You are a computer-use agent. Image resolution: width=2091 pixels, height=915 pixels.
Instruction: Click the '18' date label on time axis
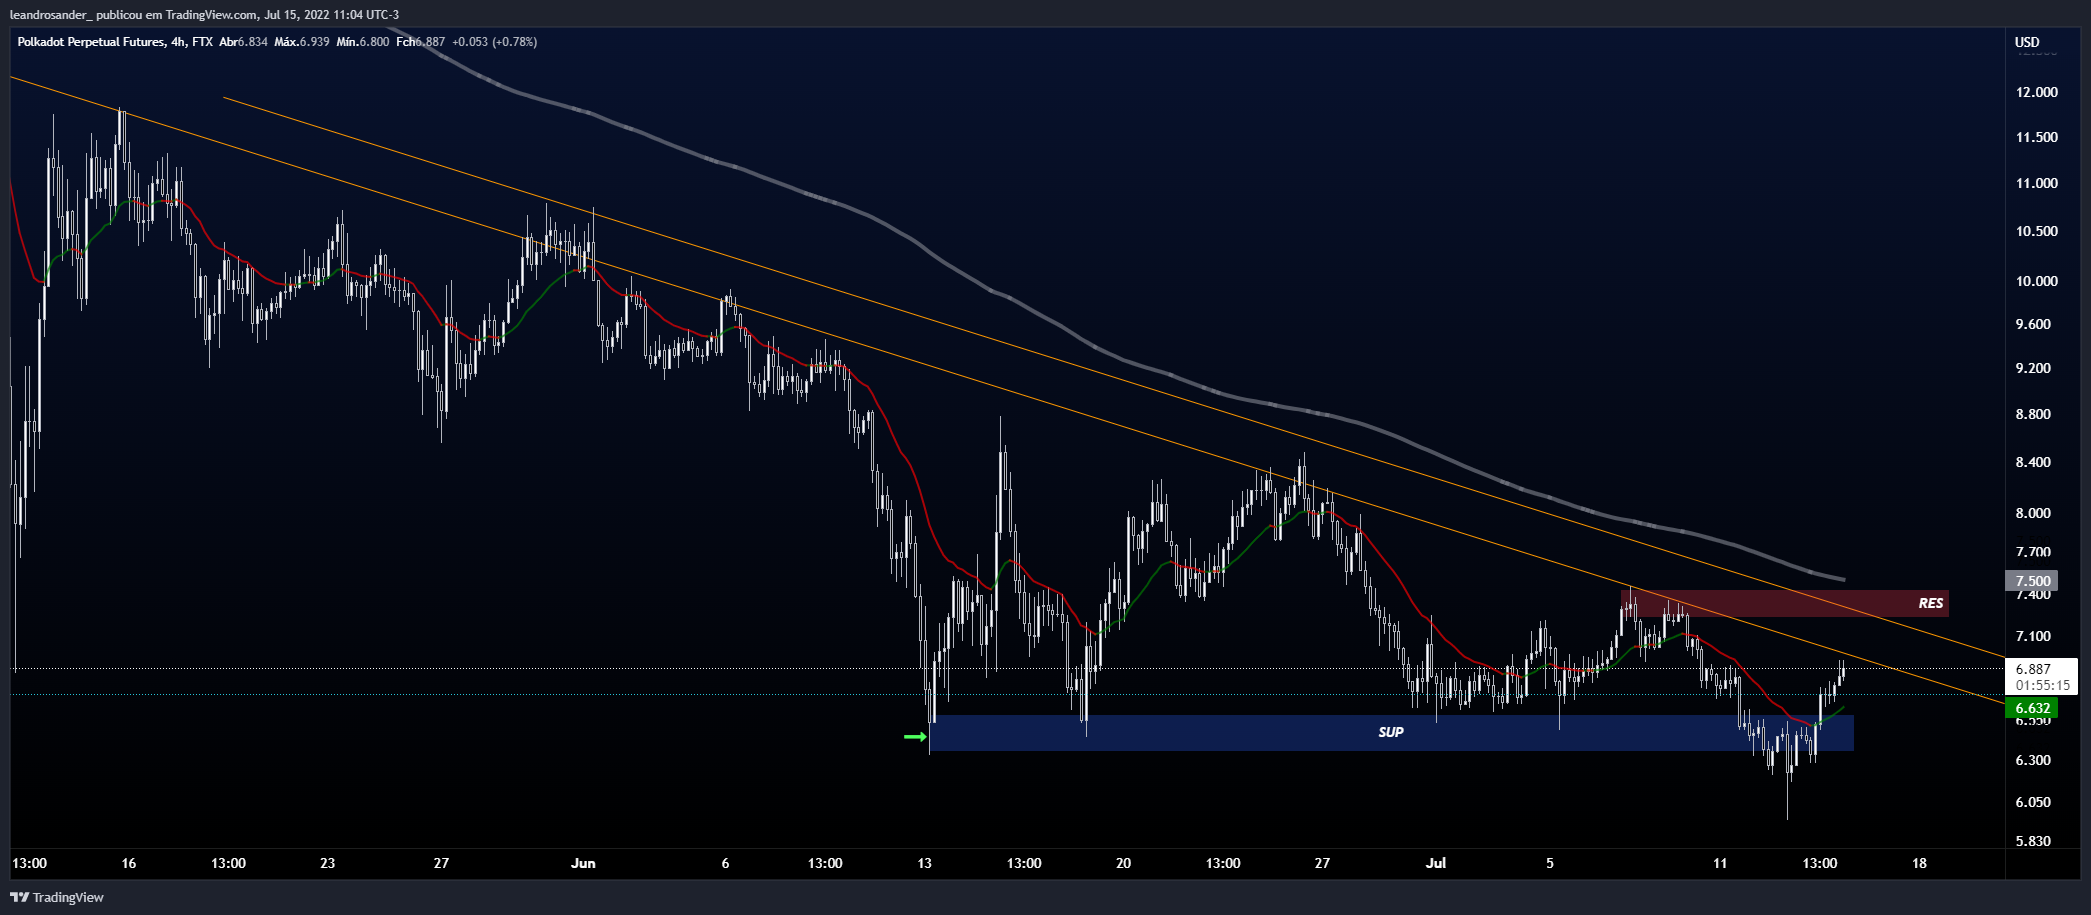(1919, 863)
